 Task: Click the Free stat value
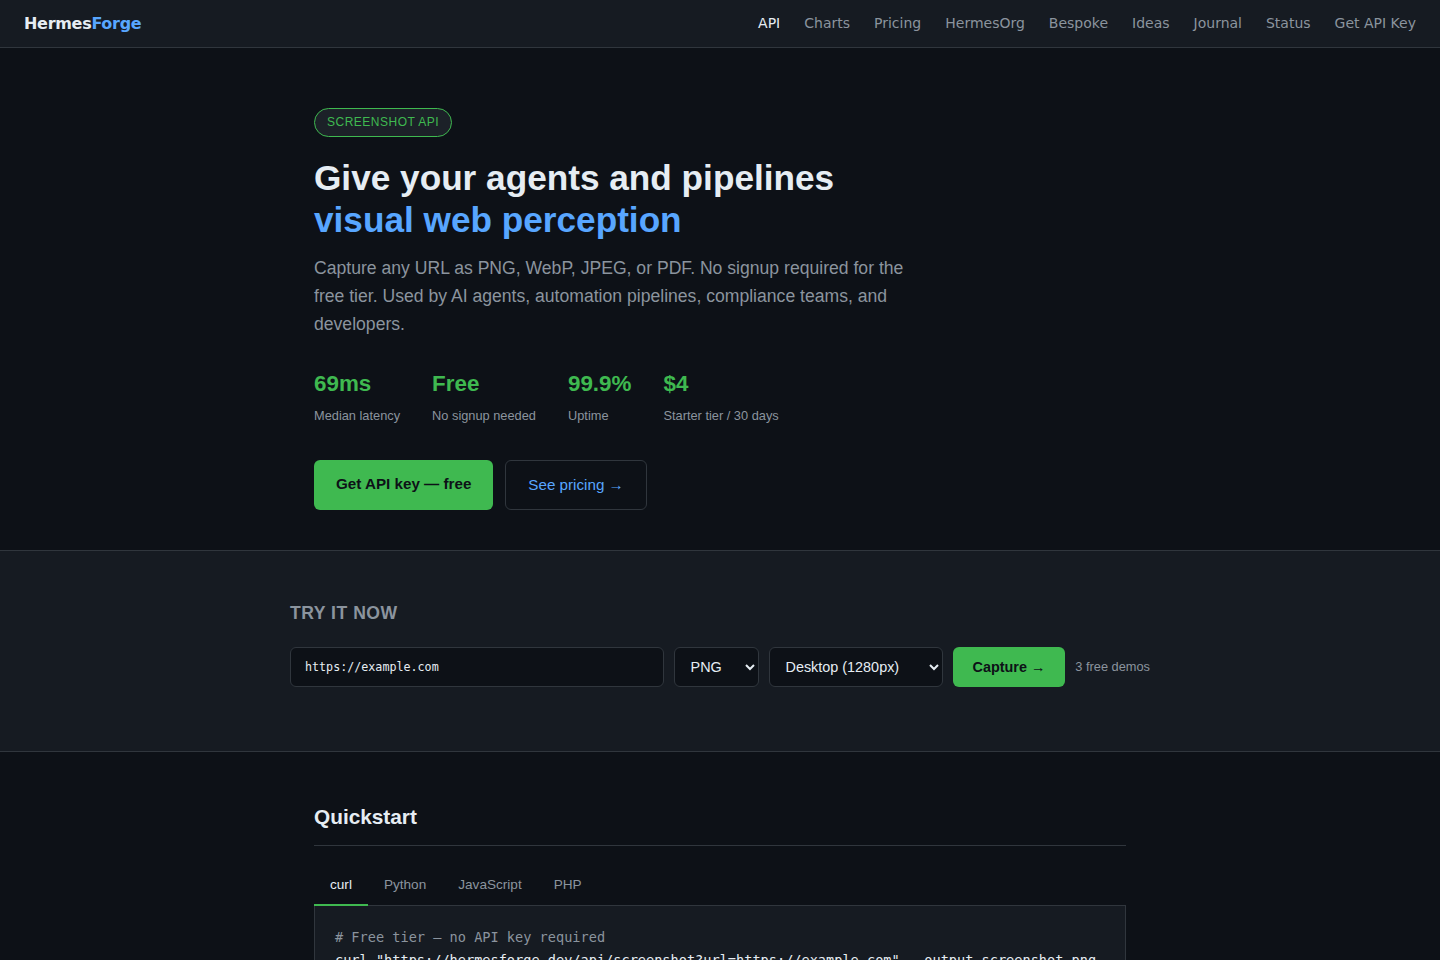[x=455, y=384]
